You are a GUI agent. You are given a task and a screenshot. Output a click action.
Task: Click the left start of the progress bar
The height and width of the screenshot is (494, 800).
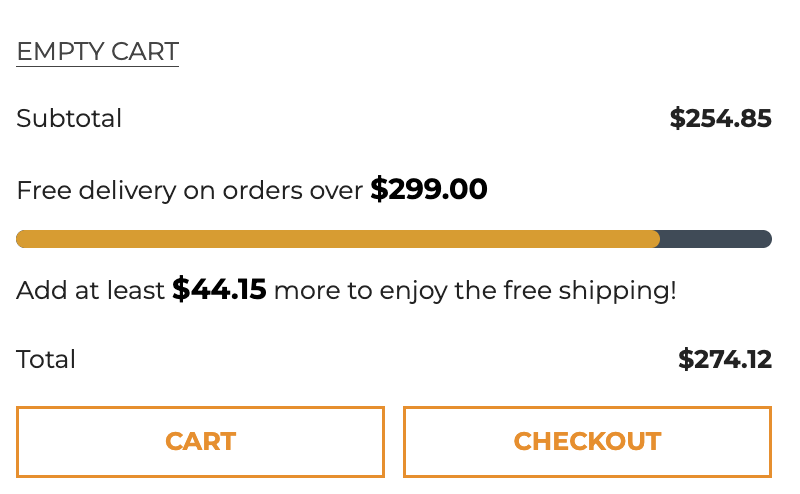click(21, 239)
